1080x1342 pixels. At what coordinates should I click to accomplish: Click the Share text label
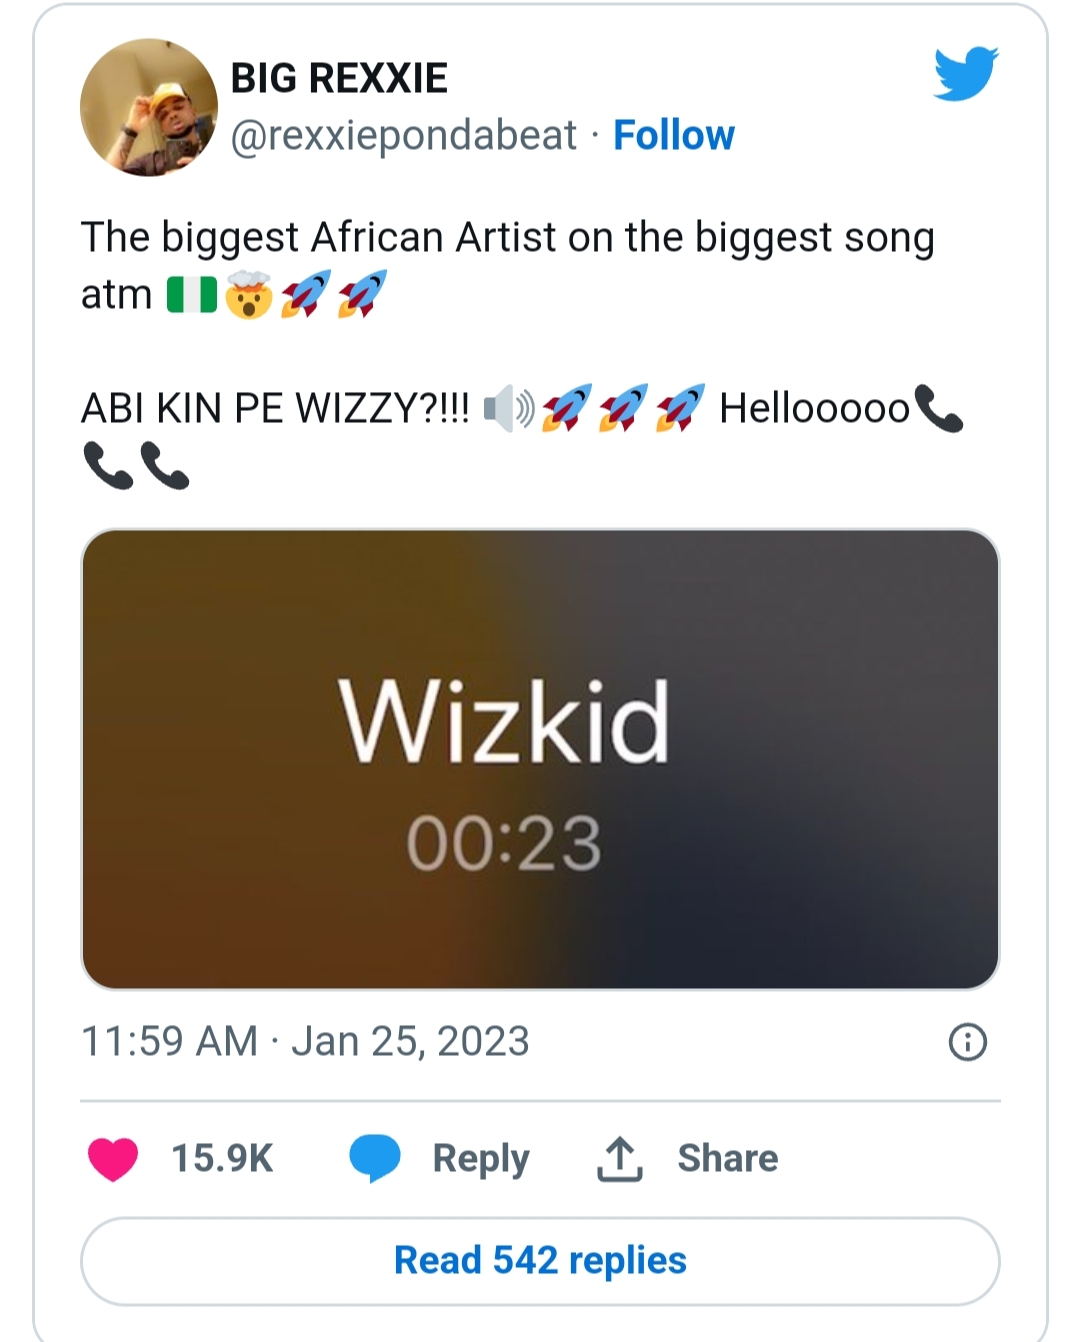[x=727, y=1158]
